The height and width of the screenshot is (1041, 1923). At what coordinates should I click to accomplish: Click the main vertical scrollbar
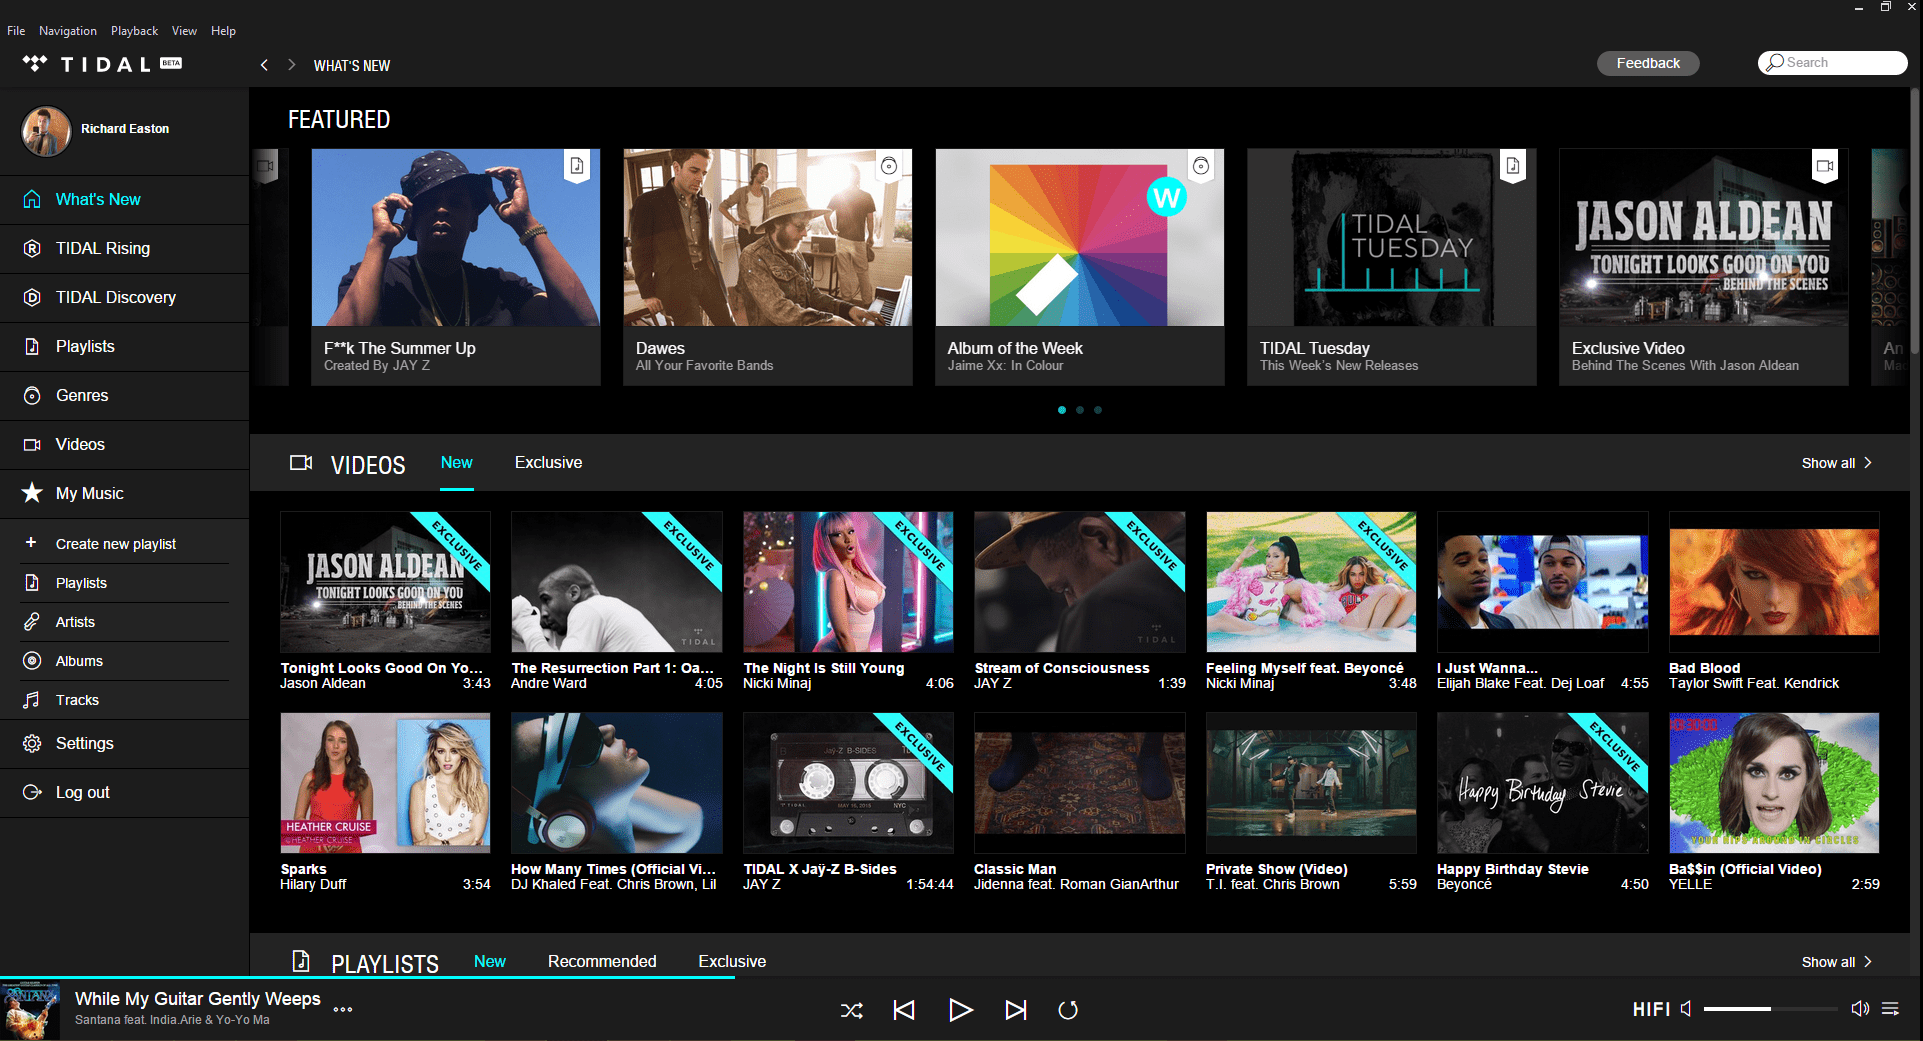click(x=1915, y=220)
